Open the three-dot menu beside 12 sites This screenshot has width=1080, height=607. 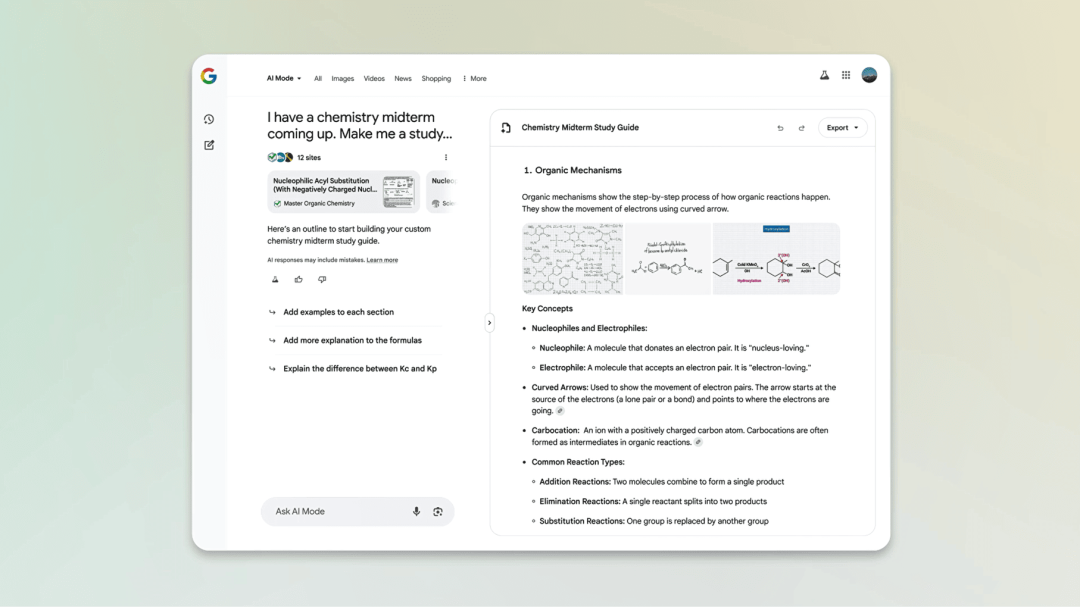[446, 157]
